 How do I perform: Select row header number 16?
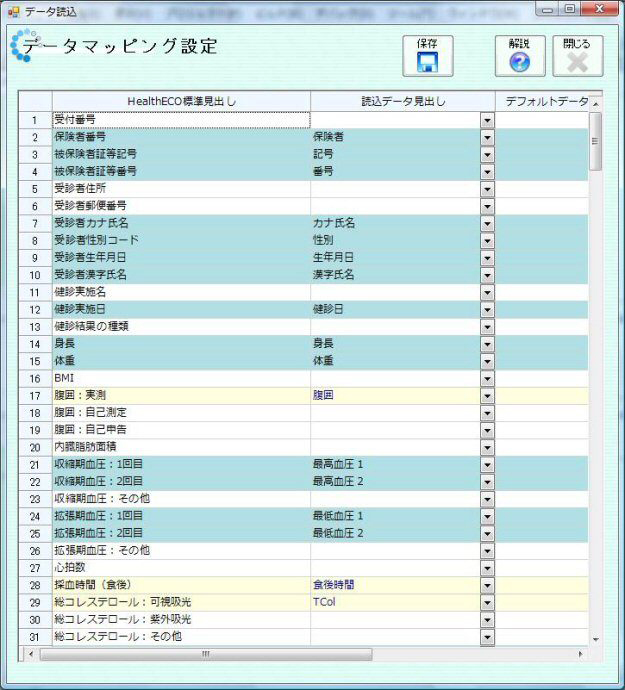[x=35, y=378]
